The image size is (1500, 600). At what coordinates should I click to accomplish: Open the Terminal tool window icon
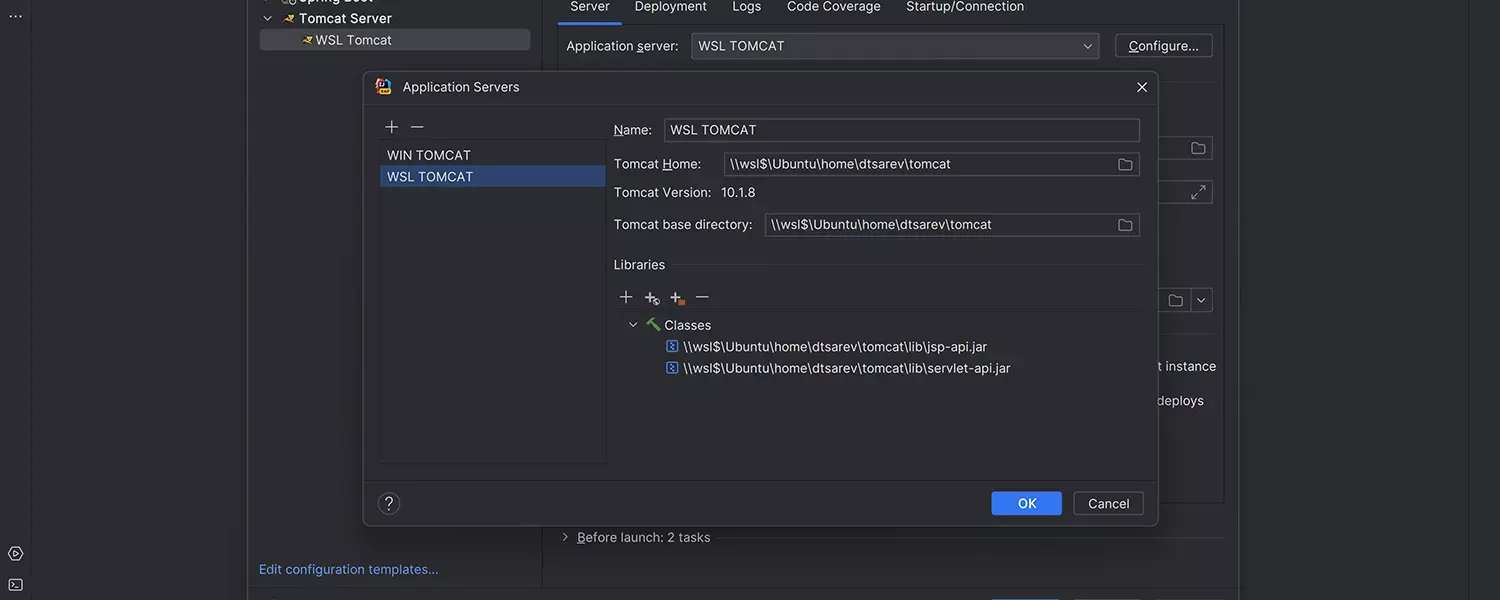tap(15, 585)
